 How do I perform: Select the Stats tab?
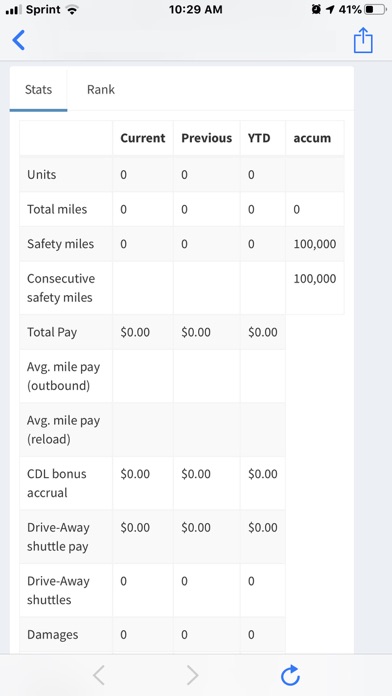click(x=38, y=89)
